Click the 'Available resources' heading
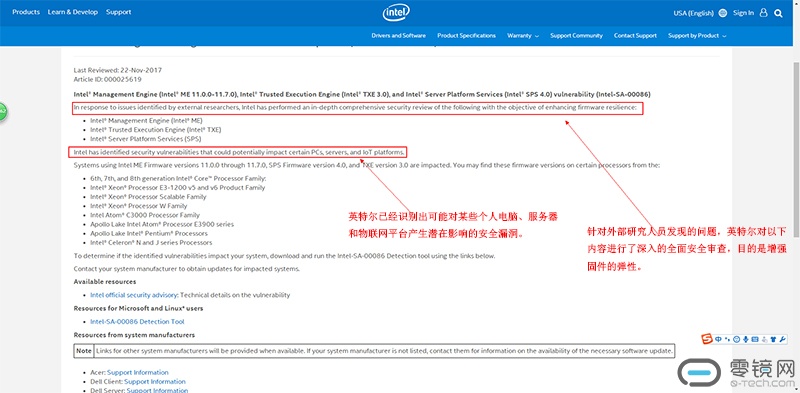Image resolution: width=800 pixels, height=393 pixels. 105,282
